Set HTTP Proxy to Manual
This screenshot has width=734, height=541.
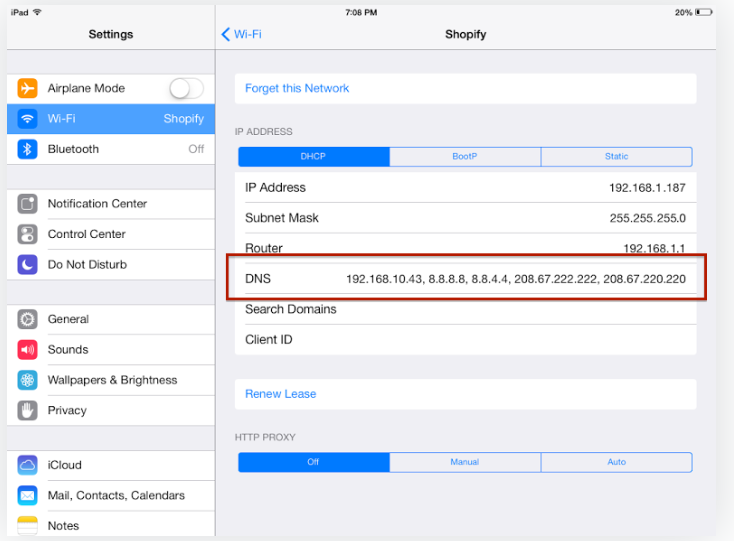(x=465, y=462)
